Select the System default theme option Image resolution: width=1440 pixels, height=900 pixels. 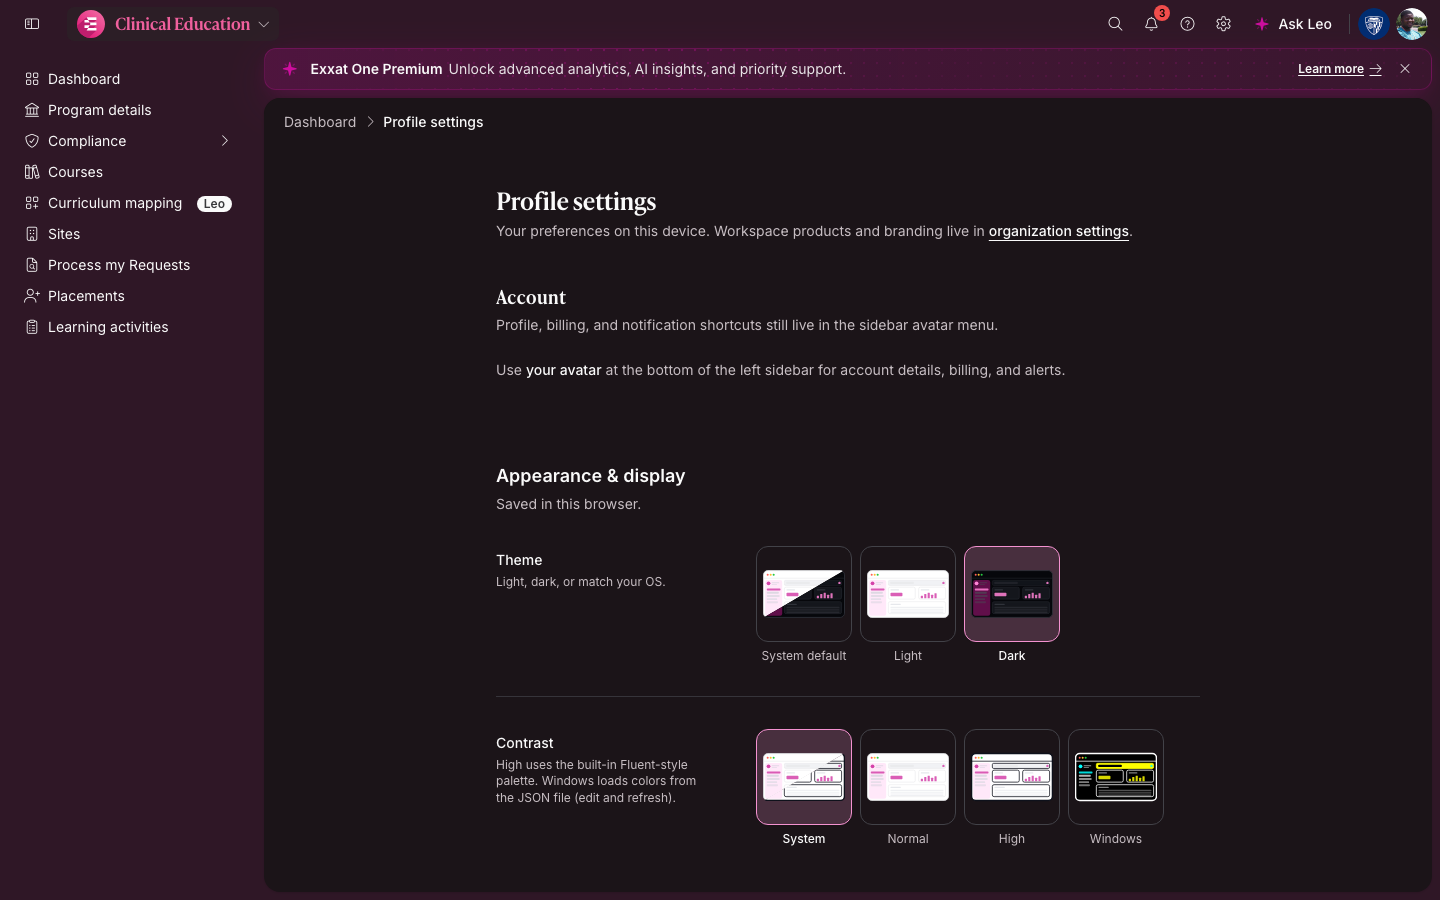804,594
